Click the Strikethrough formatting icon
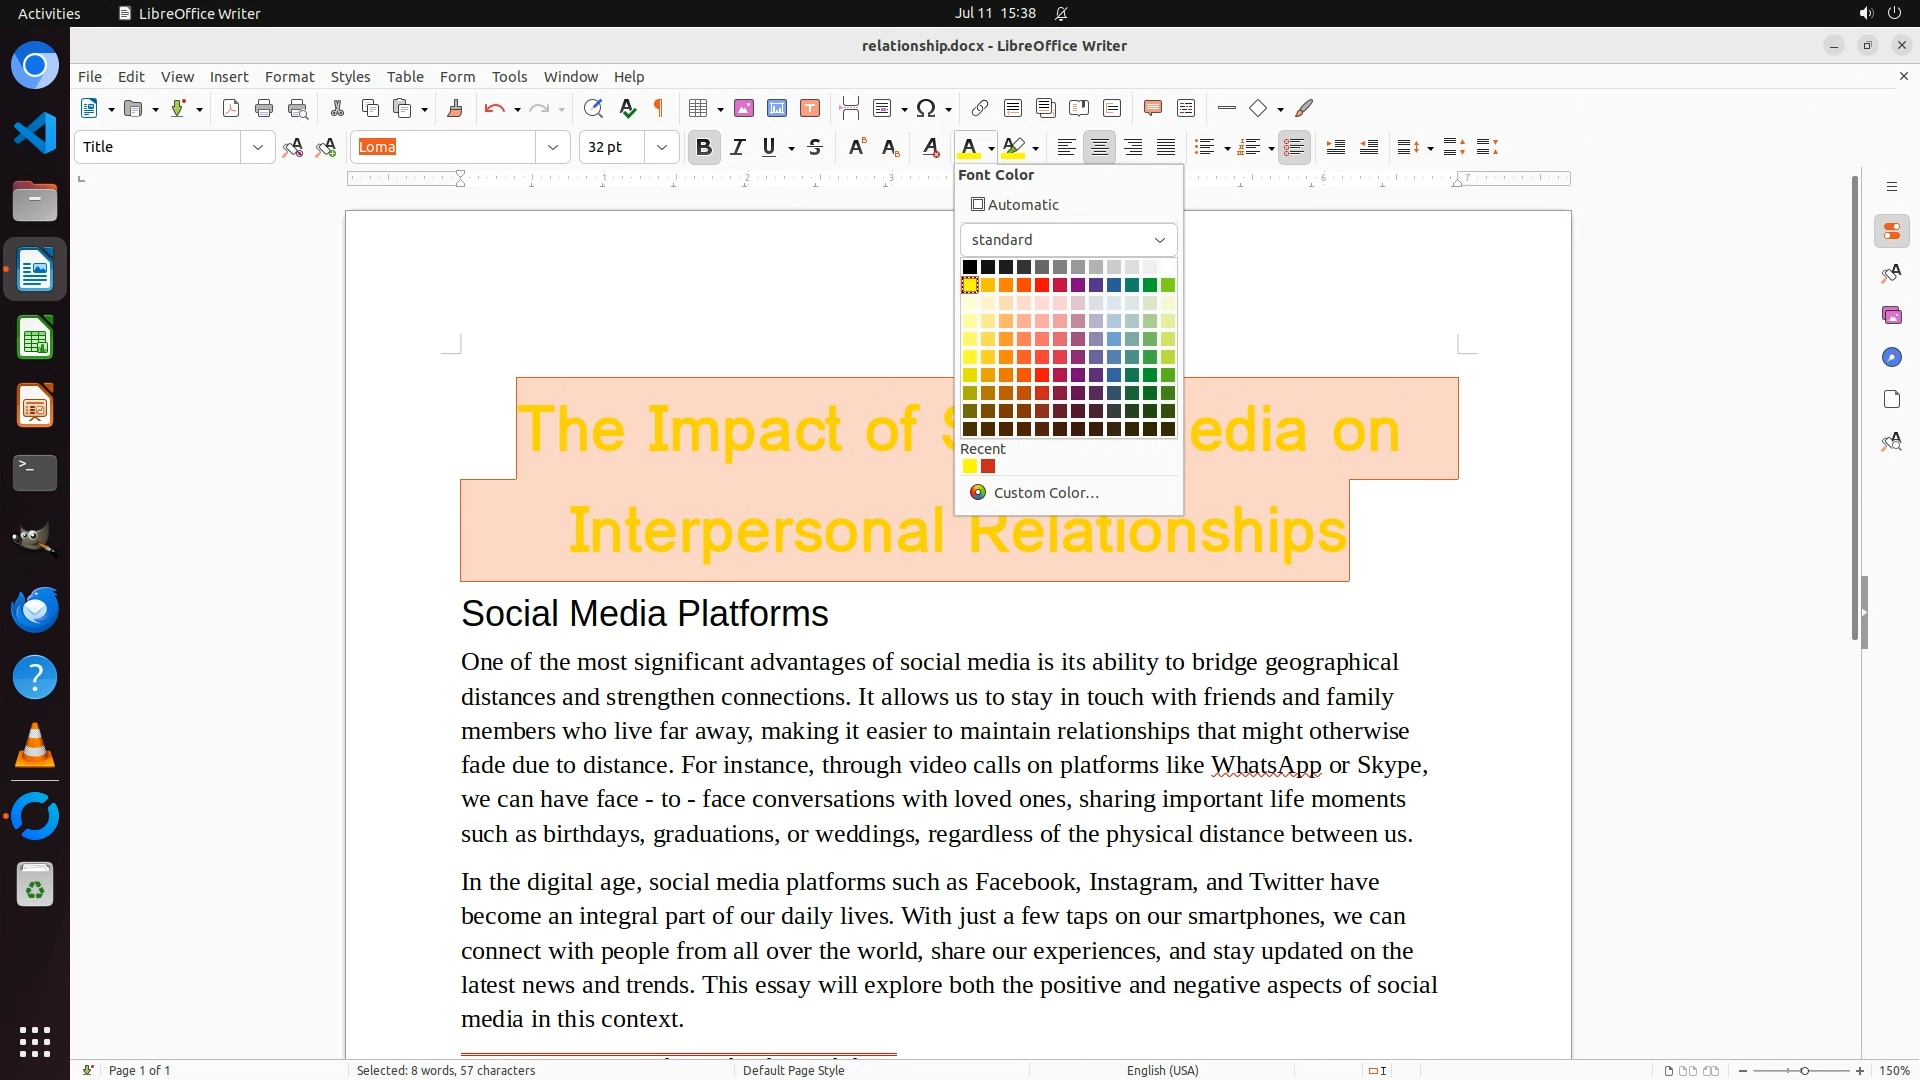 point(815,147)
